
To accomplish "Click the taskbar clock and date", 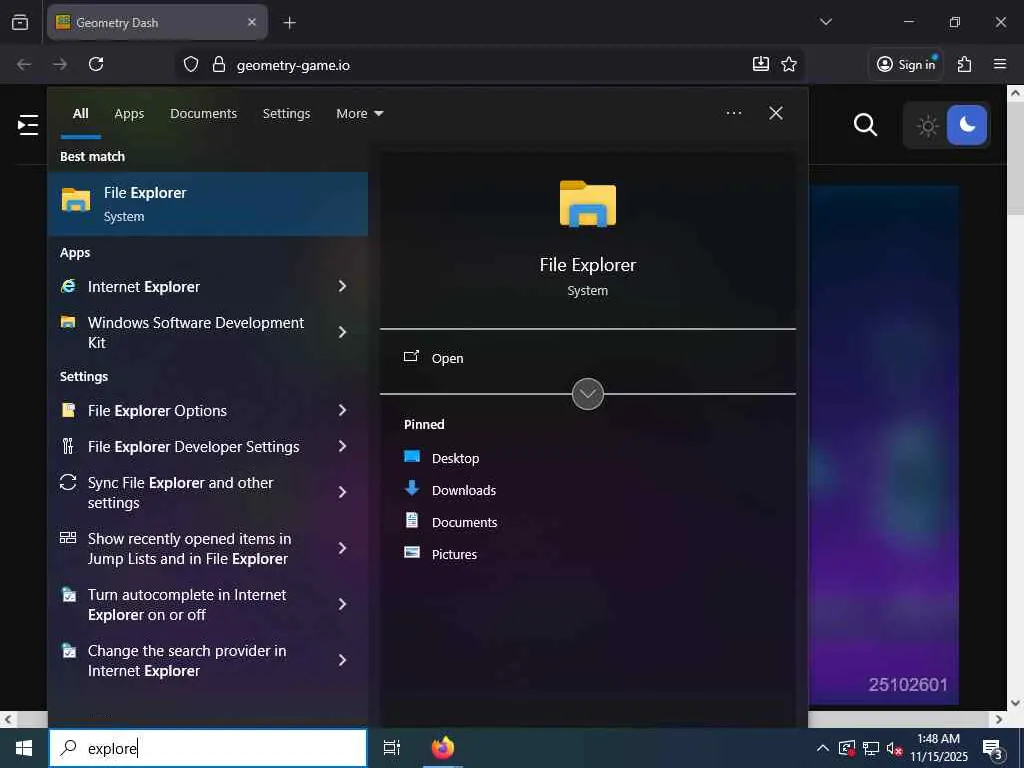I will 939,748.
